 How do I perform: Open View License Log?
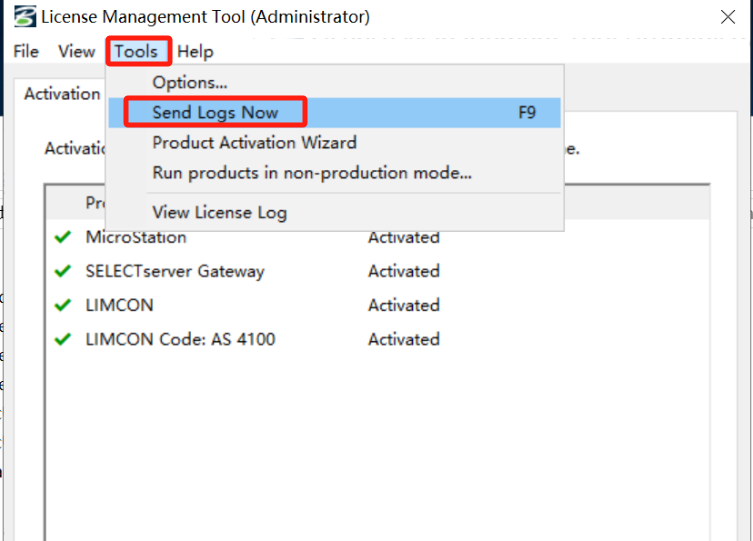tap(219, 212)
